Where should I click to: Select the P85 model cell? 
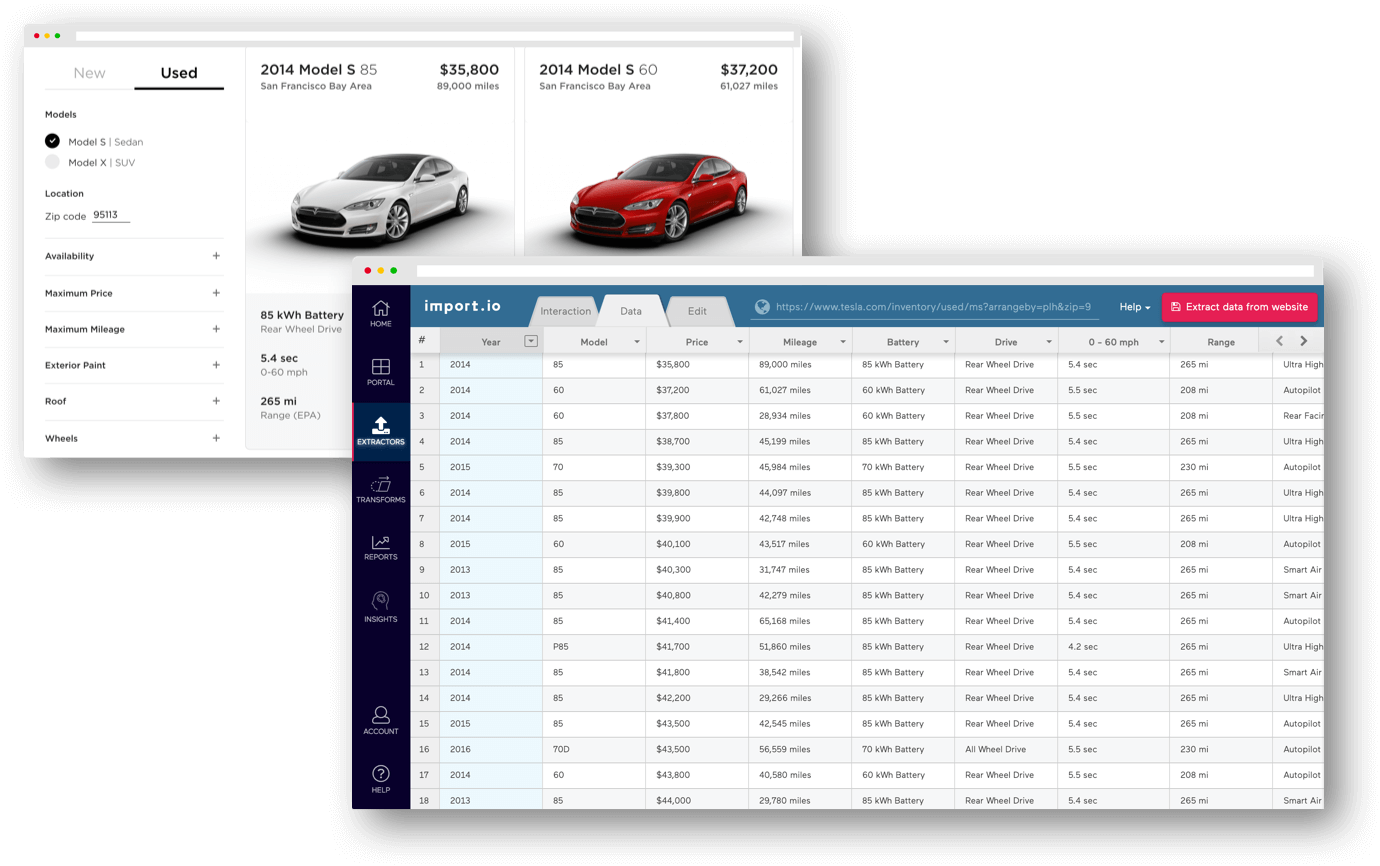(x=595, y=647)
